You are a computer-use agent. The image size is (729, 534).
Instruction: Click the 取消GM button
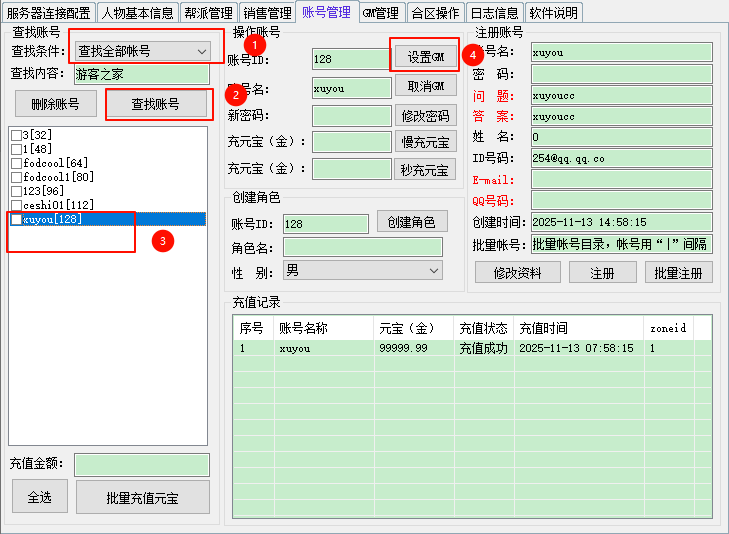[x=425, y=87]
